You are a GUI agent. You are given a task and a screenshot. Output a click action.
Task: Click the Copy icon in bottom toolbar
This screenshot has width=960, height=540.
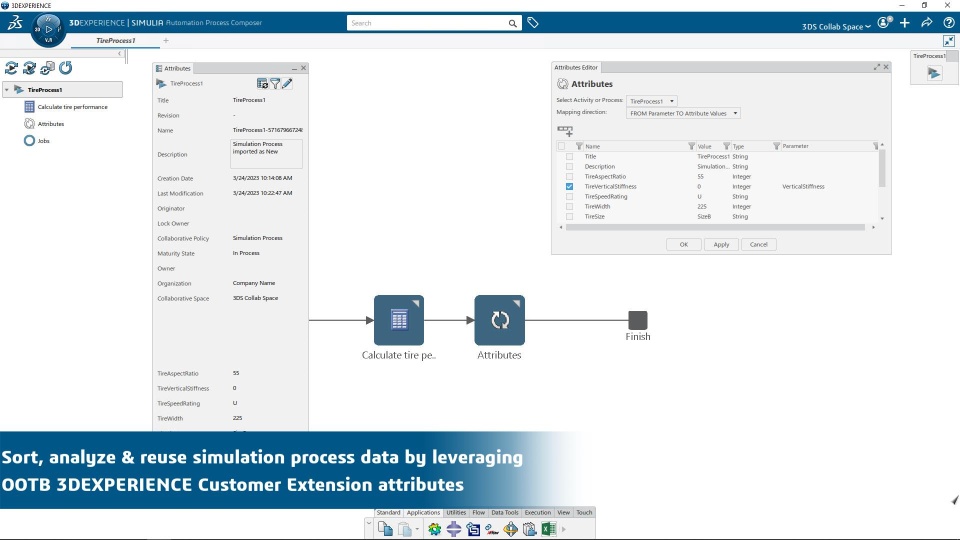[385, 528]
